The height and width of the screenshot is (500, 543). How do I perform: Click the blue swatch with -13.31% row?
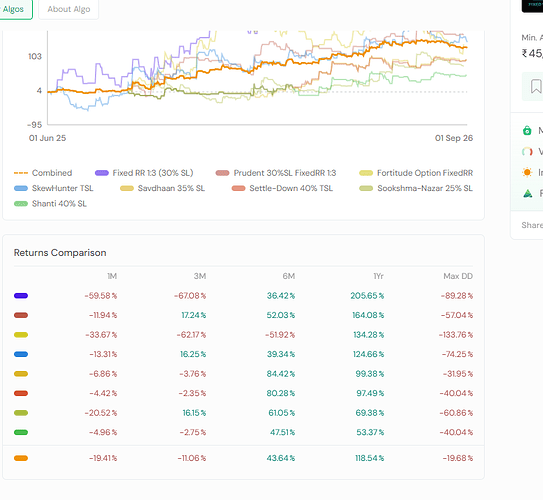(x=21, y=354)
